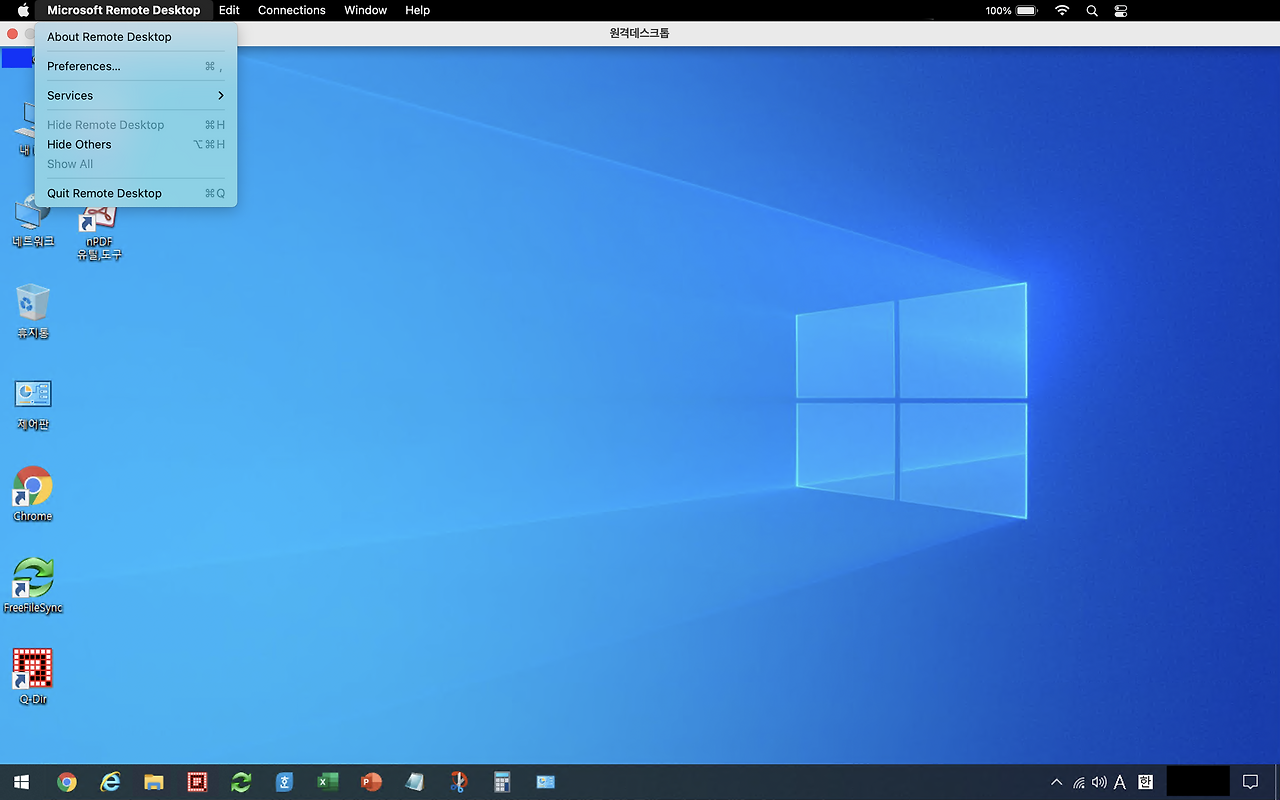
Task: Open Windows network status in system tray
Action: [x=1079, y=782]
